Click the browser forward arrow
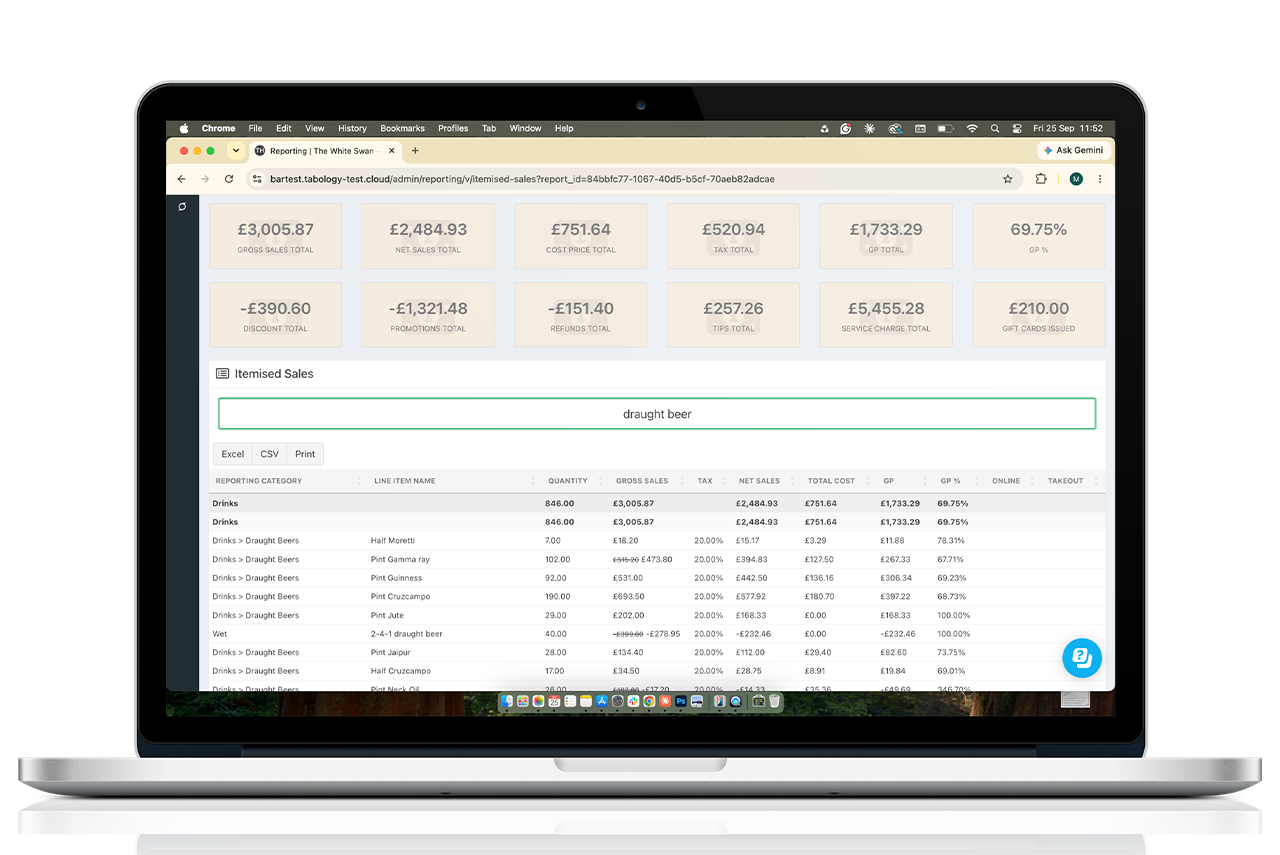Screen dimensions: 1280x855 205,179
